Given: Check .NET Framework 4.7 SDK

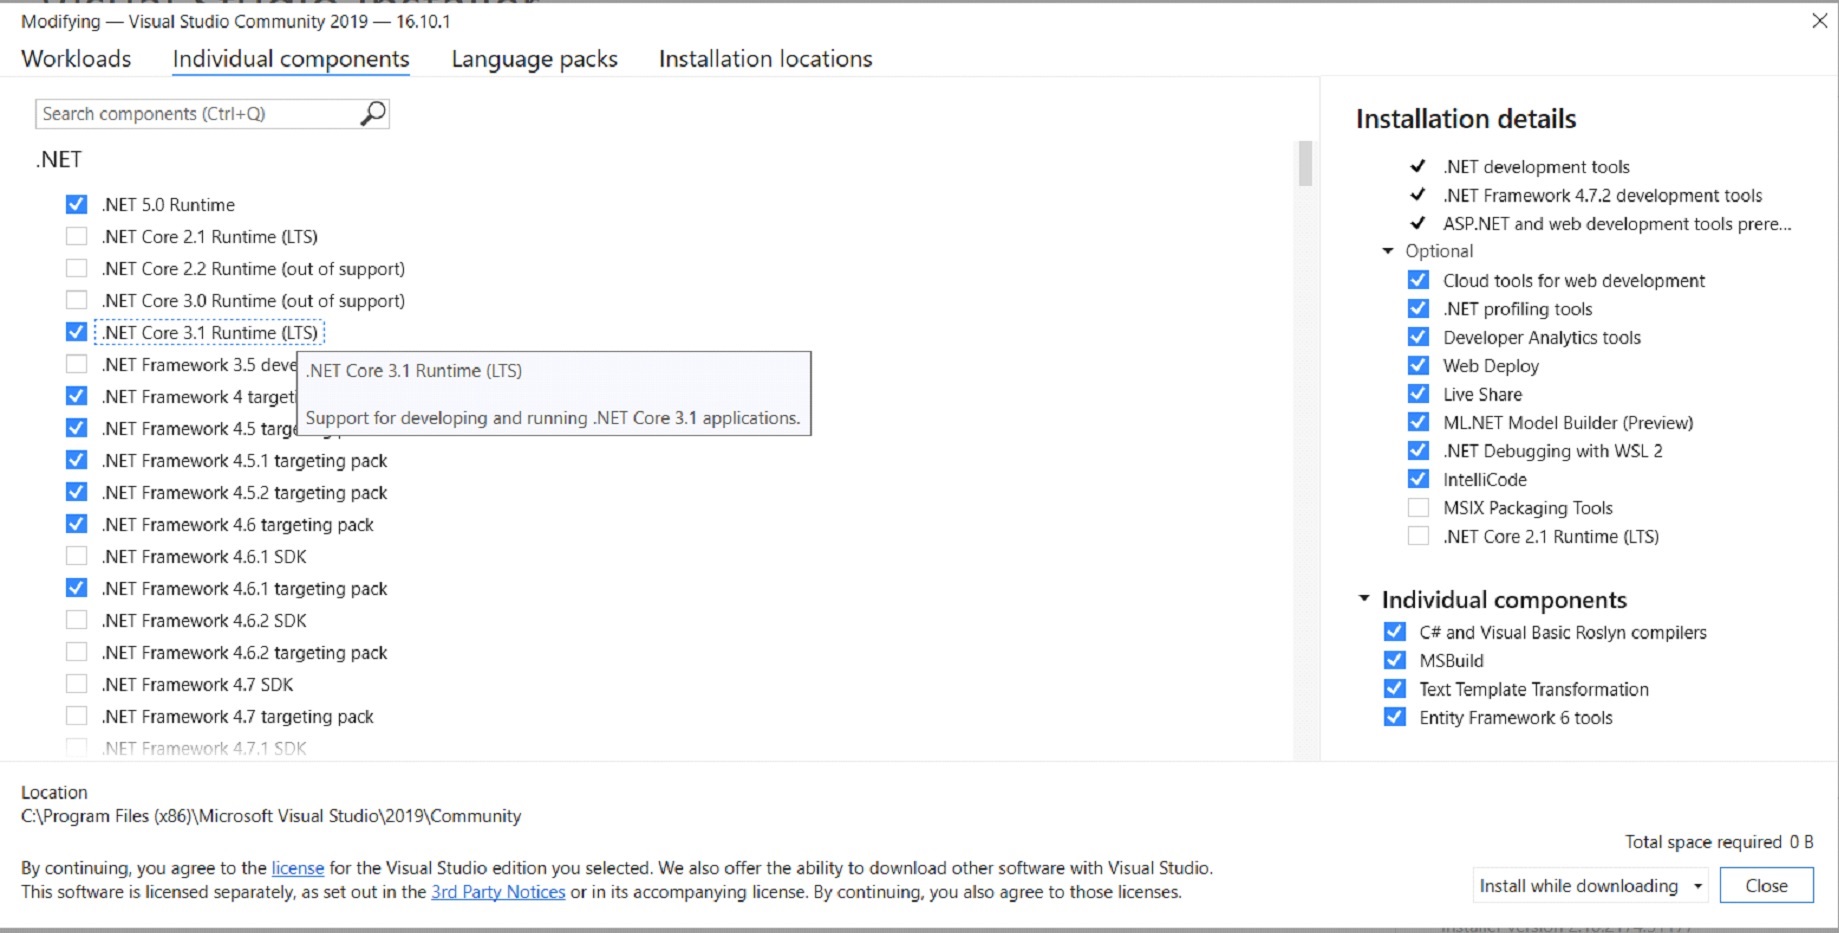Looking at the screenshot, I should pos(76,685).
